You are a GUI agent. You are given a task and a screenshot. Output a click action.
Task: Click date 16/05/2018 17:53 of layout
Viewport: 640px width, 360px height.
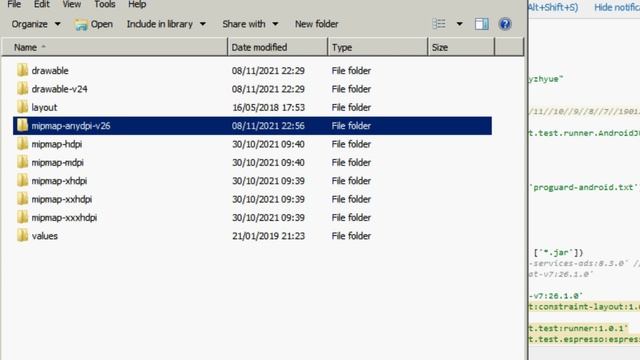click(268, 107)
